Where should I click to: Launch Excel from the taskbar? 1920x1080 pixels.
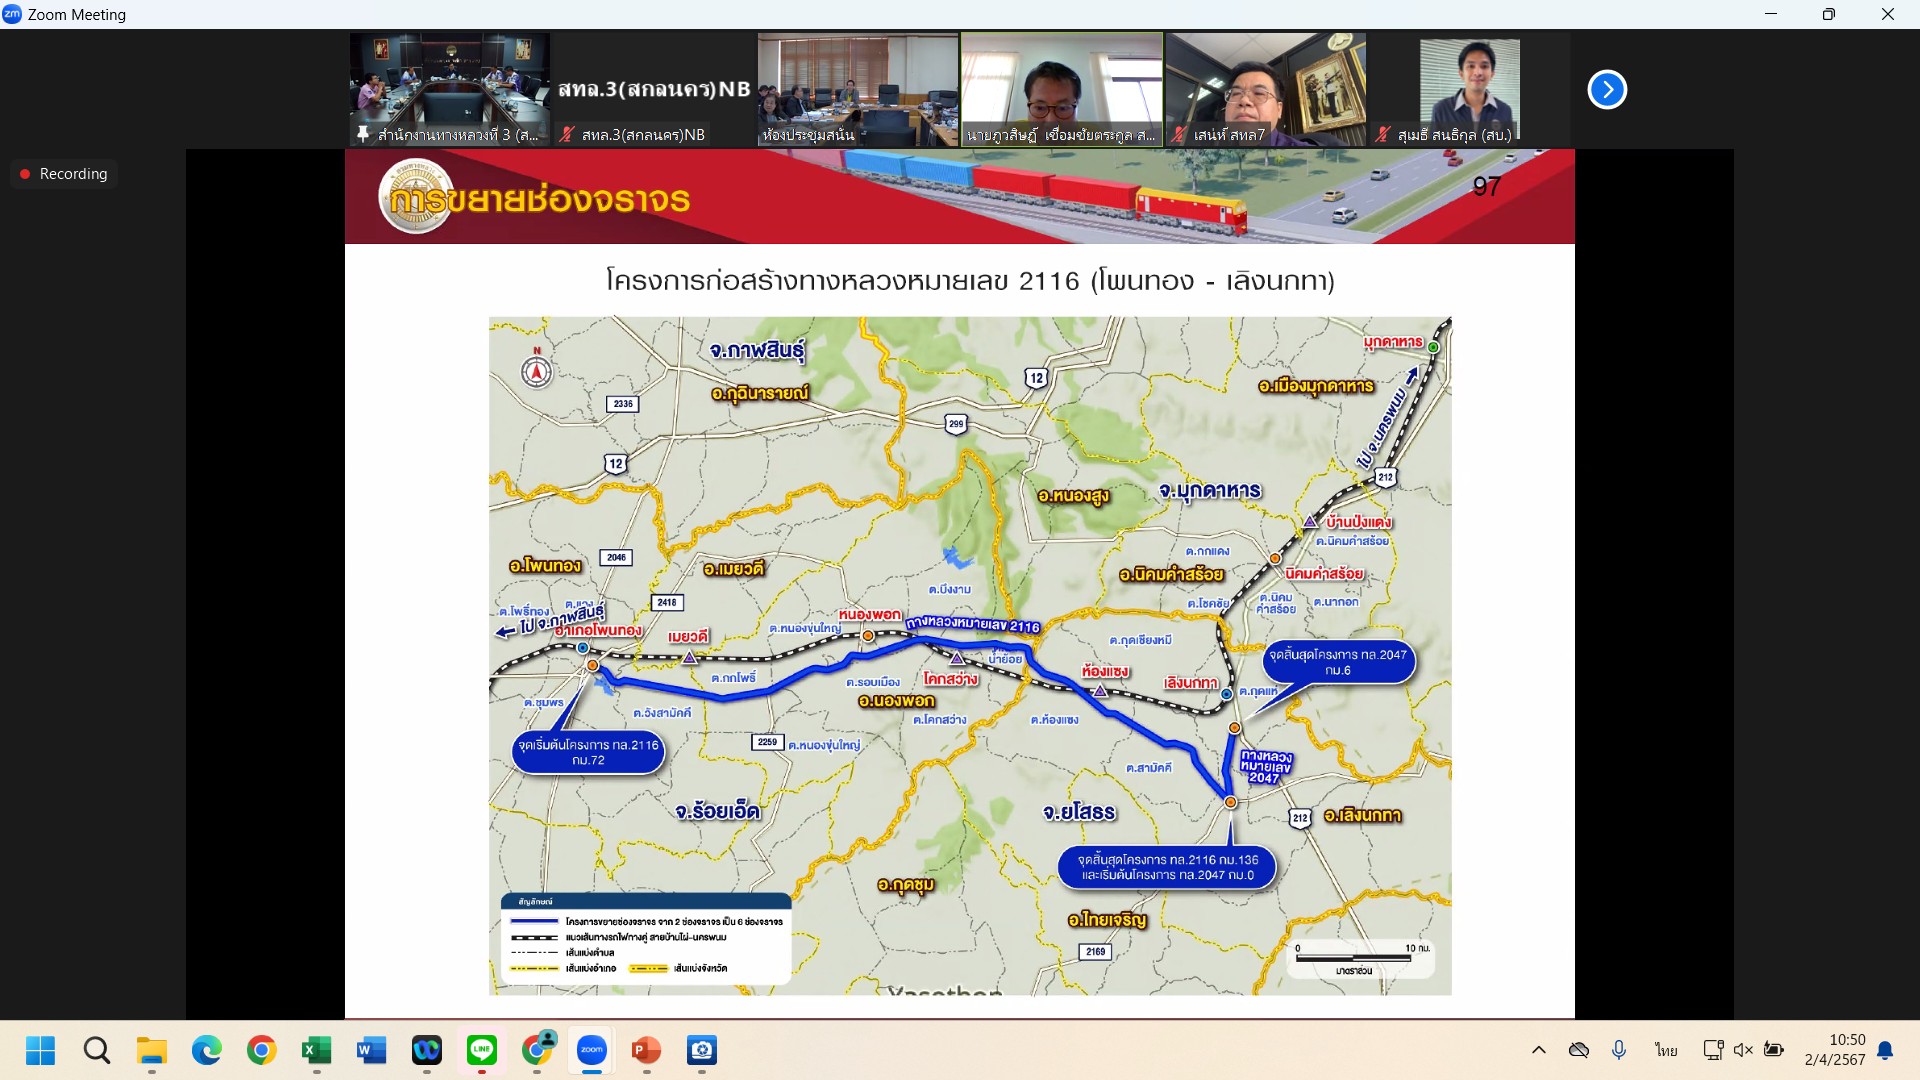316,1050
